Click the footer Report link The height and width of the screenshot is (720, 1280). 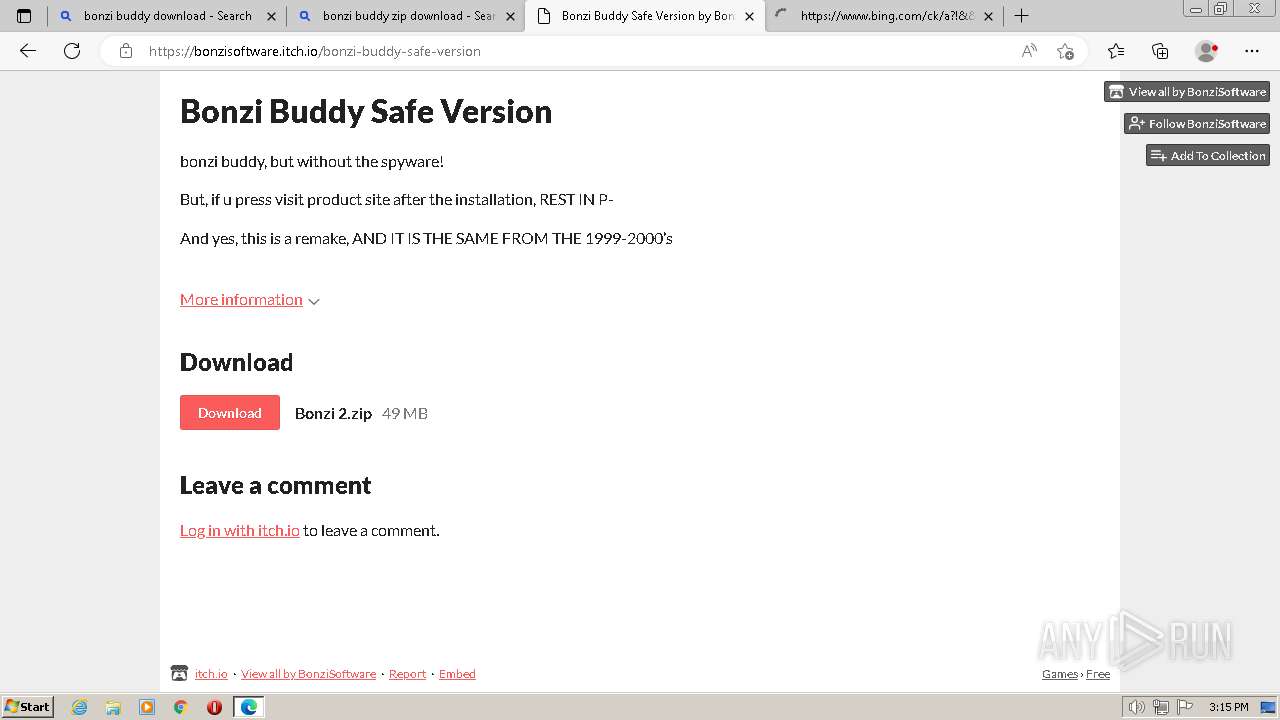pos(407,674)
